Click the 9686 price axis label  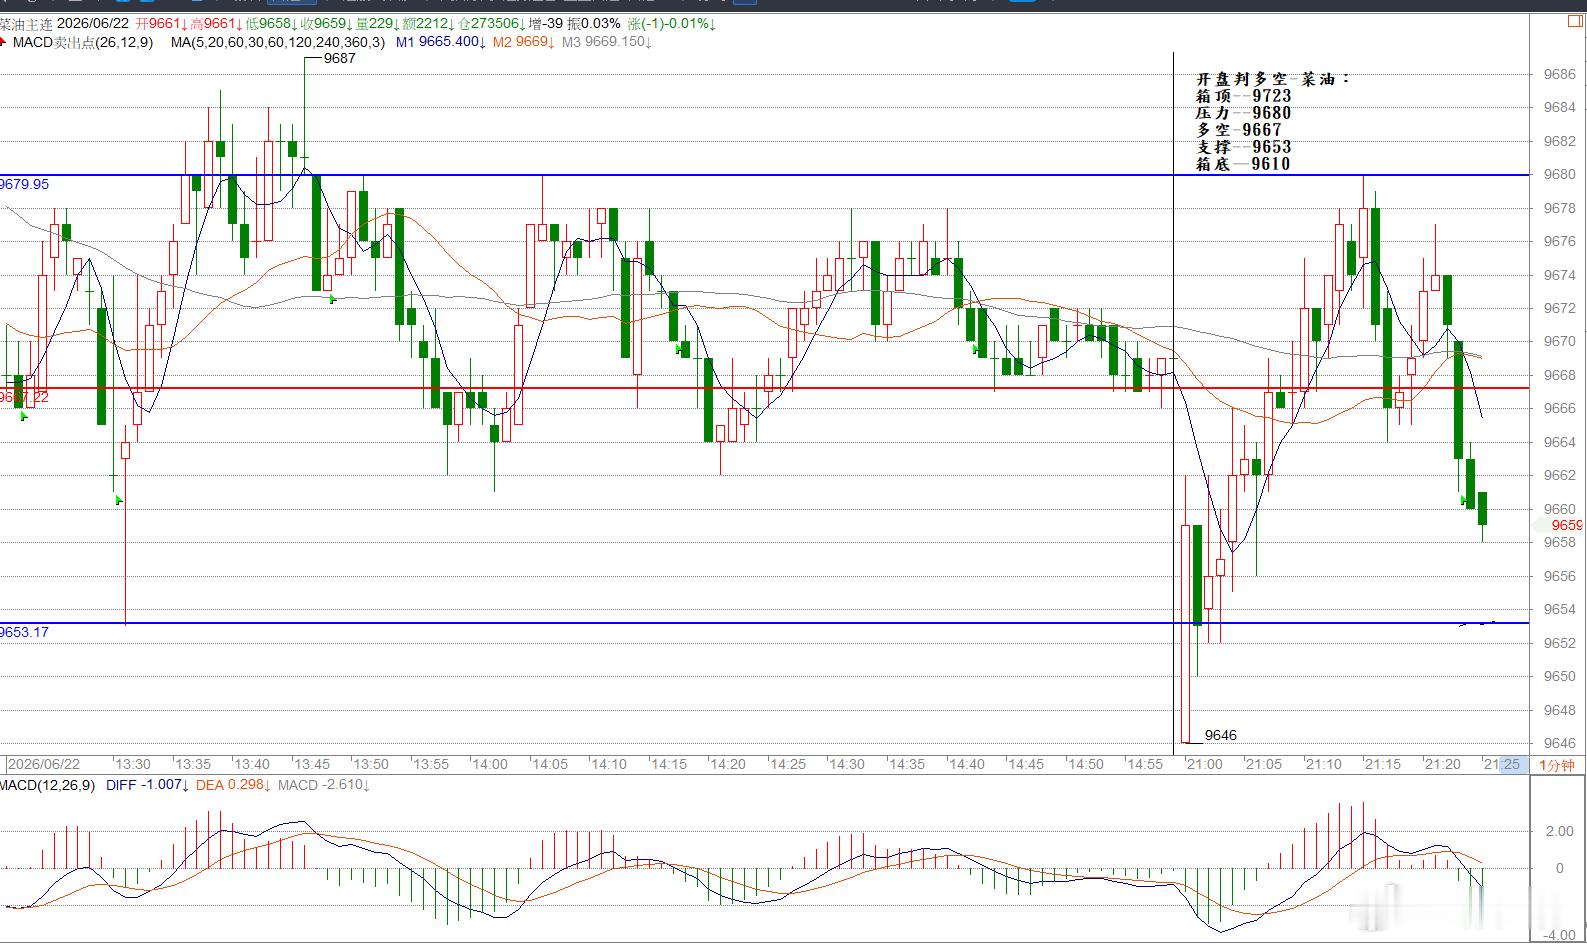click(x=1559, y=74)
